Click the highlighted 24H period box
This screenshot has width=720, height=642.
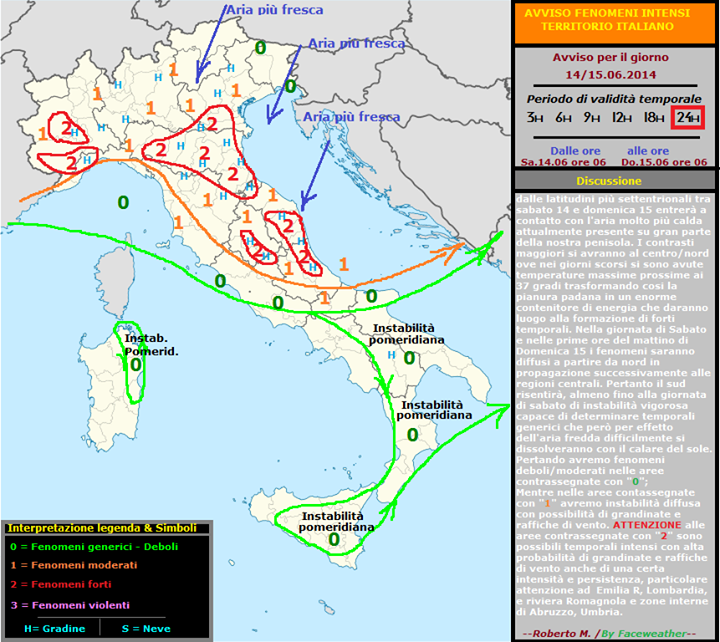click(x=687, y=118)
